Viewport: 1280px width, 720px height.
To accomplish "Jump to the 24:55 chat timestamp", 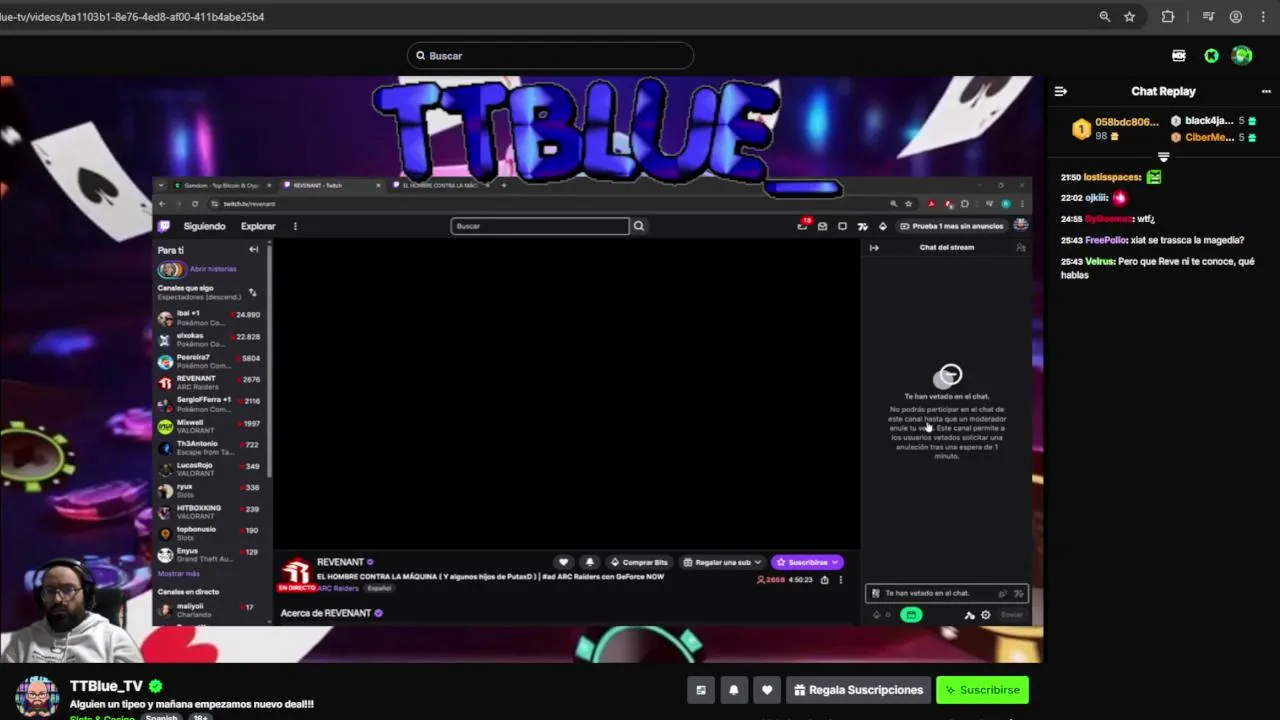I will pos(1071,219).
